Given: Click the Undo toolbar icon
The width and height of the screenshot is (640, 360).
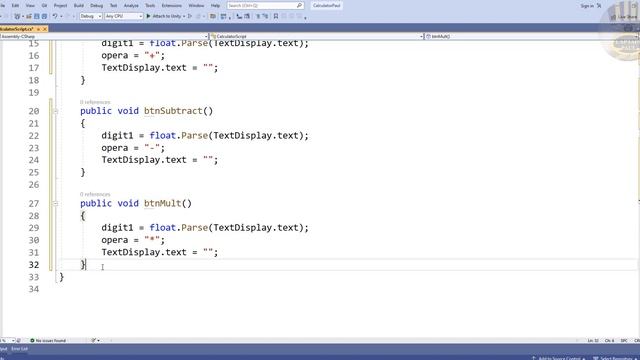Looking at the screenshot, I should pos(55,16).
